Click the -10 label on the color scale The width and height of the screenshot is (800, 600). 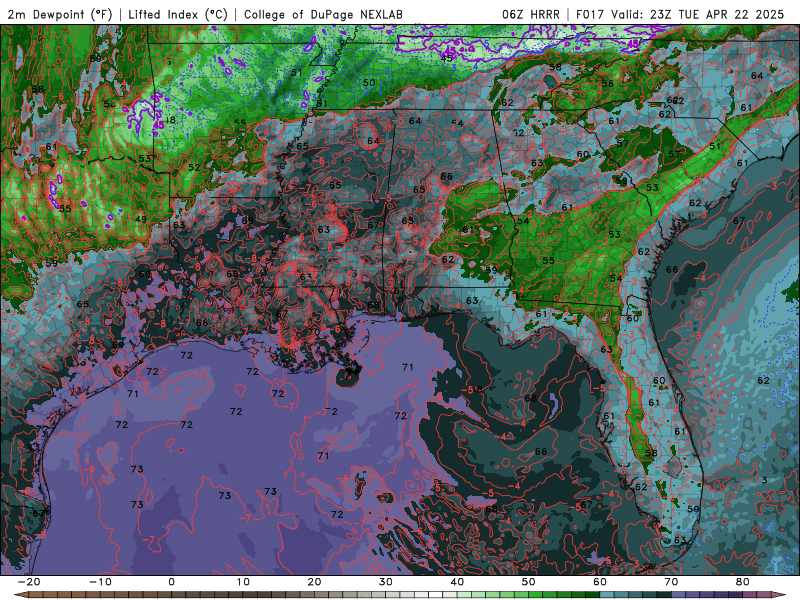tap(100, 582)
